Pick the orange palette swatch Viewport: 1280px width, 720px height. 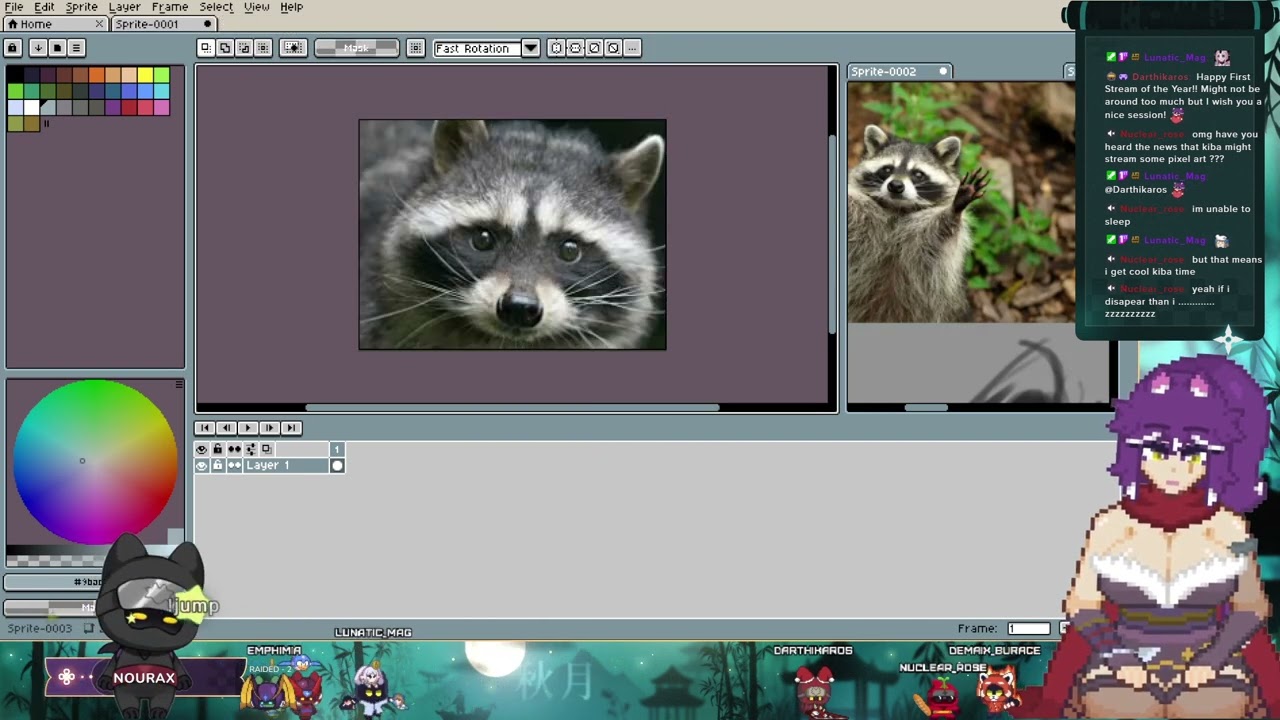[x=97, y=75]
